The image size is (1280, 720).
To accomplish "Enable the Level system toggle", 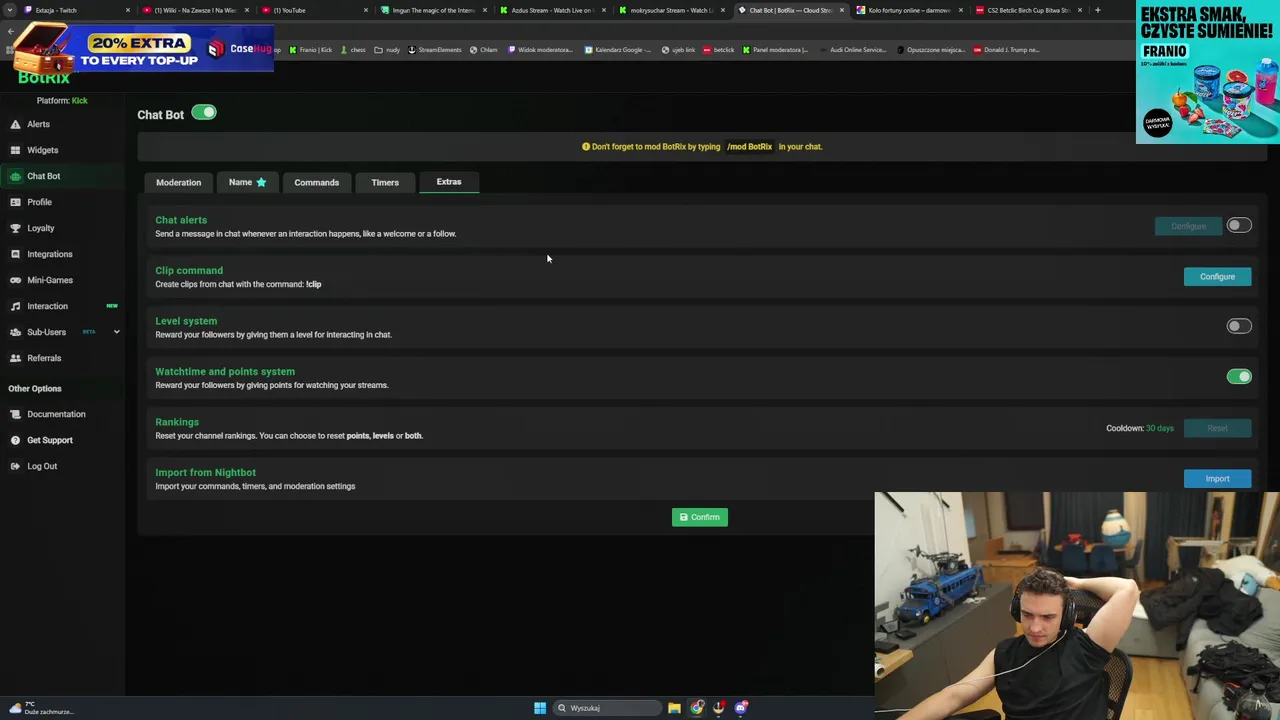I will [x=1239, y=326].
